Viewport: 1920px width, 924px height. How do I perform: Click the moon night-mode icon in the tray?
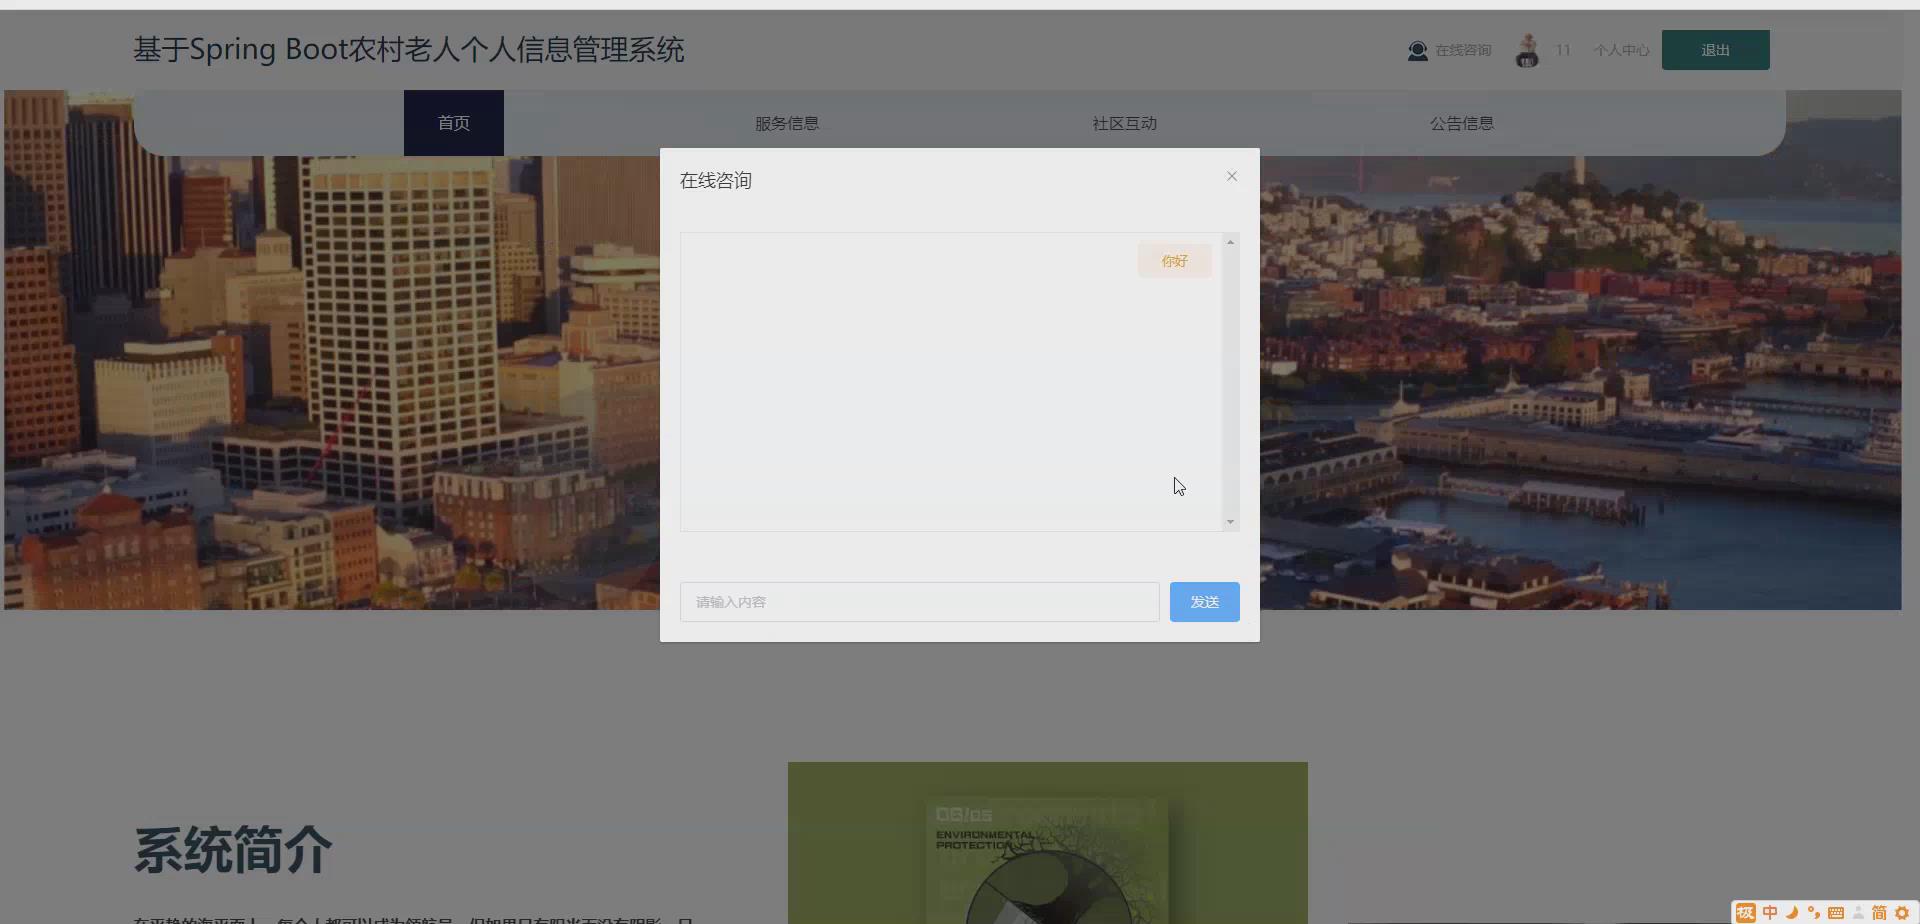1791,912
